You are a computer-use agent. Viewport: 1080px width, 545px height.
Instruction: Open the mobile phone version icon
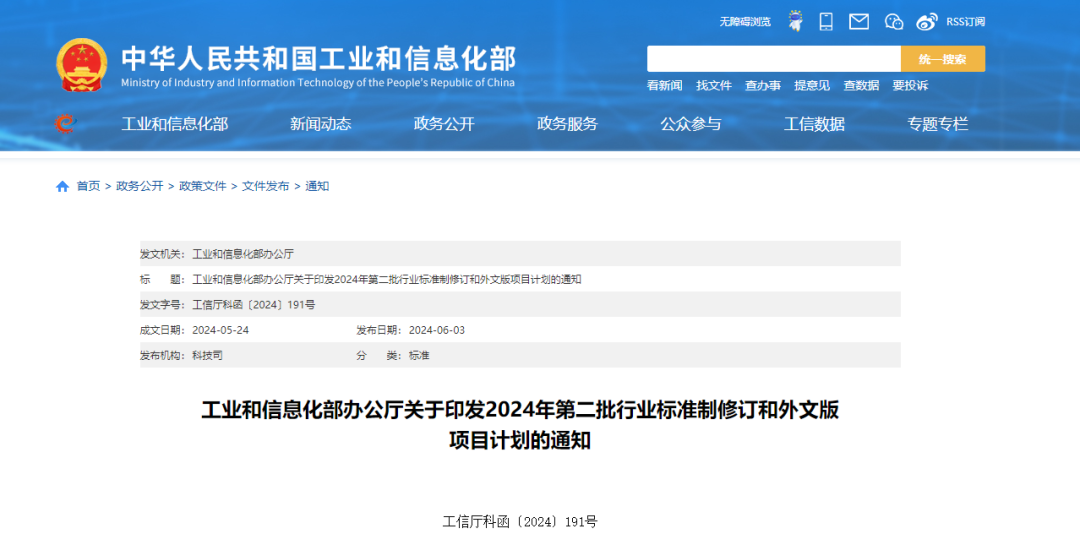coord(826,21)
